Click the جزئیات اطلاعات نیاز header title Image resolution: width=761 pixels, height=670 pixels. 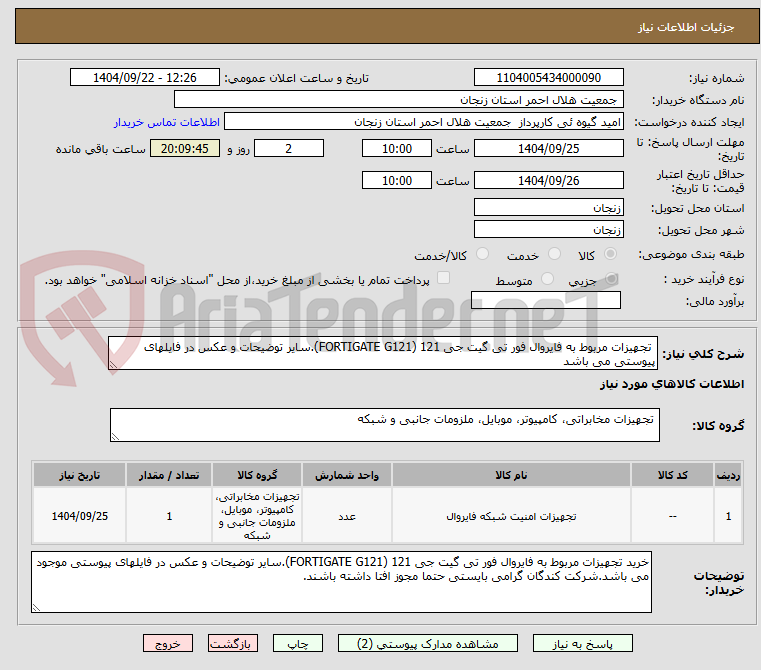[686, 27]
